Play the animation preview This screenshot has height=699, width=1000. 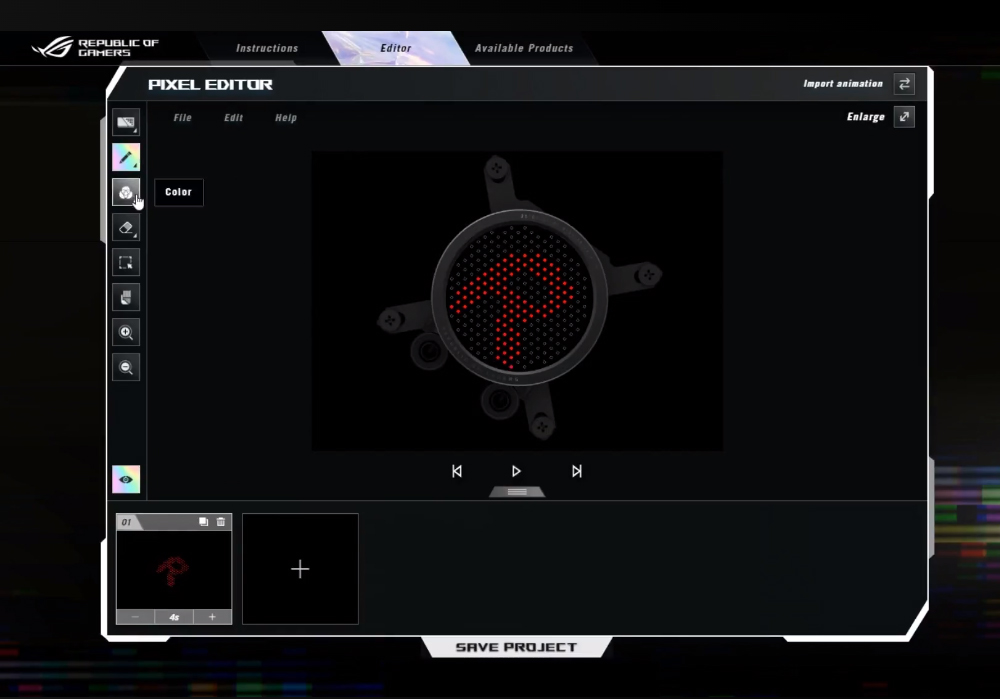516,471
